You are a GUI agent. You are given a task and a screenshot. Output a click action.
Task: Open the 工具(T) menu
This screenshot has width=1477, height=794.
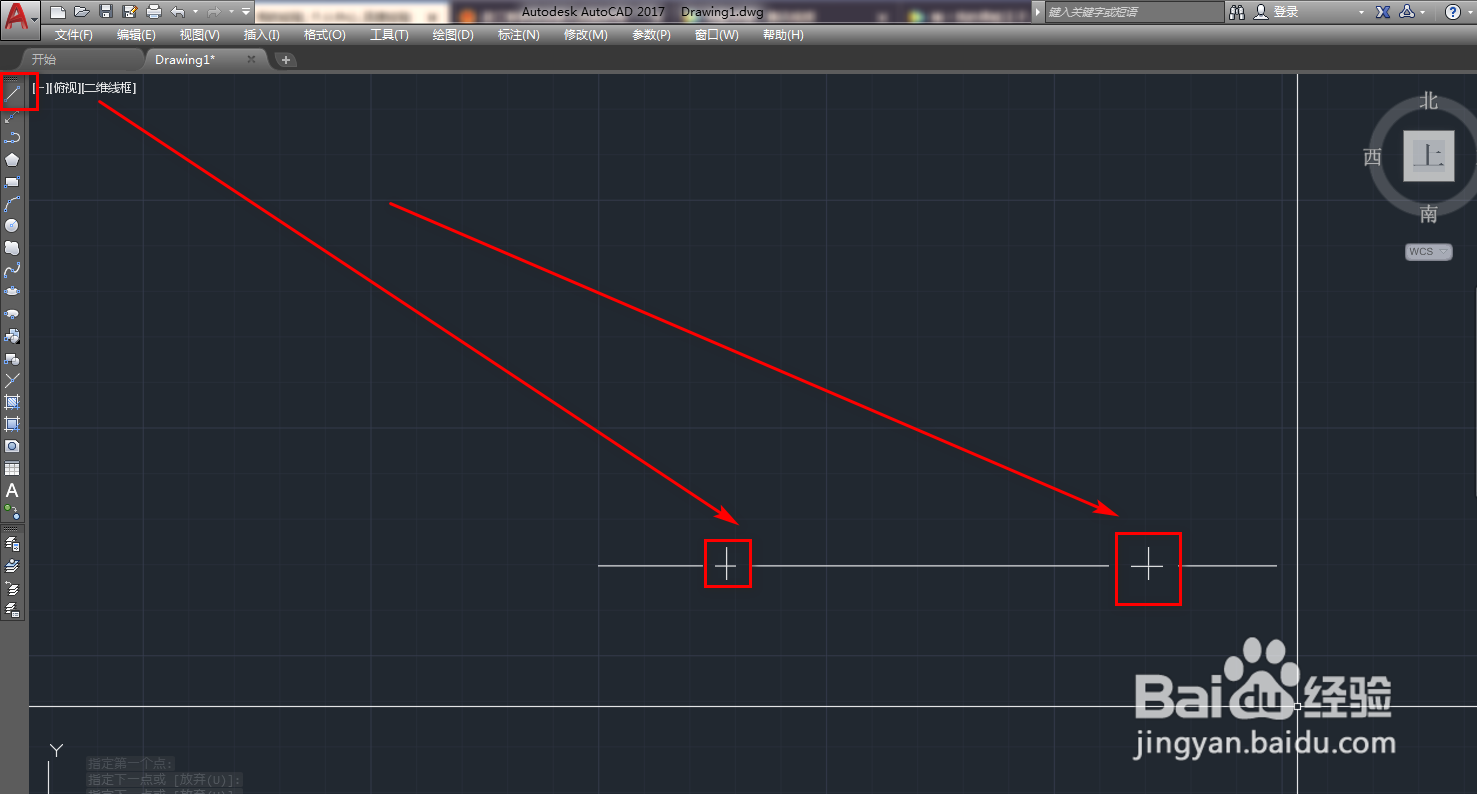[x=389, y=35]
